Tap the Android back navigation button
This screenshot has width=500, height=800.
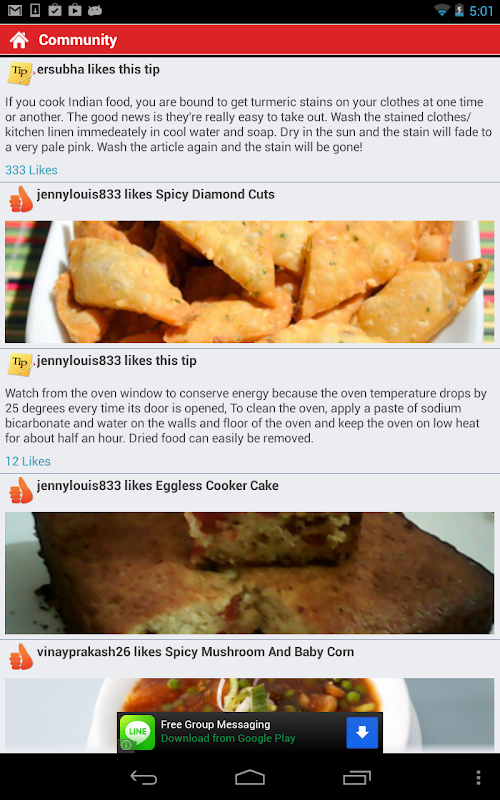tap(144, 777)
